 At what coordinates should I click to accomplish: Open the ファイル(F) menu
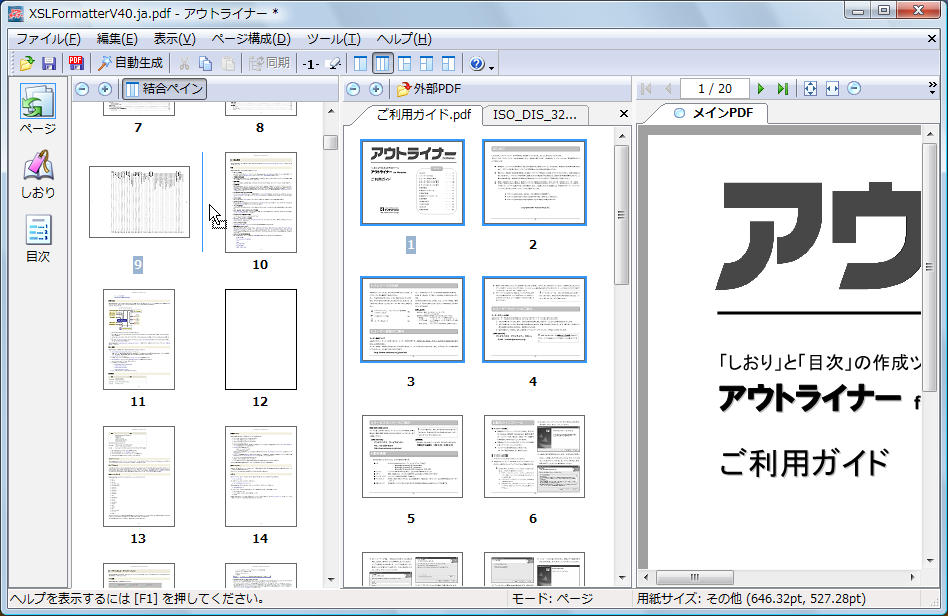(x=48, y=39)
